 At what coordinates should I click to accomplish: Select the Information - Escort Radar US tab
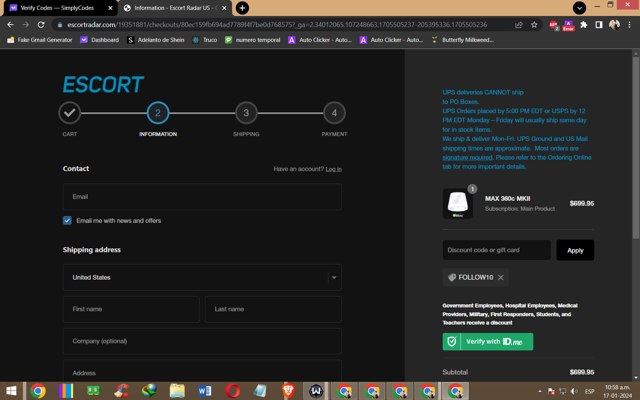pos(176,8)
